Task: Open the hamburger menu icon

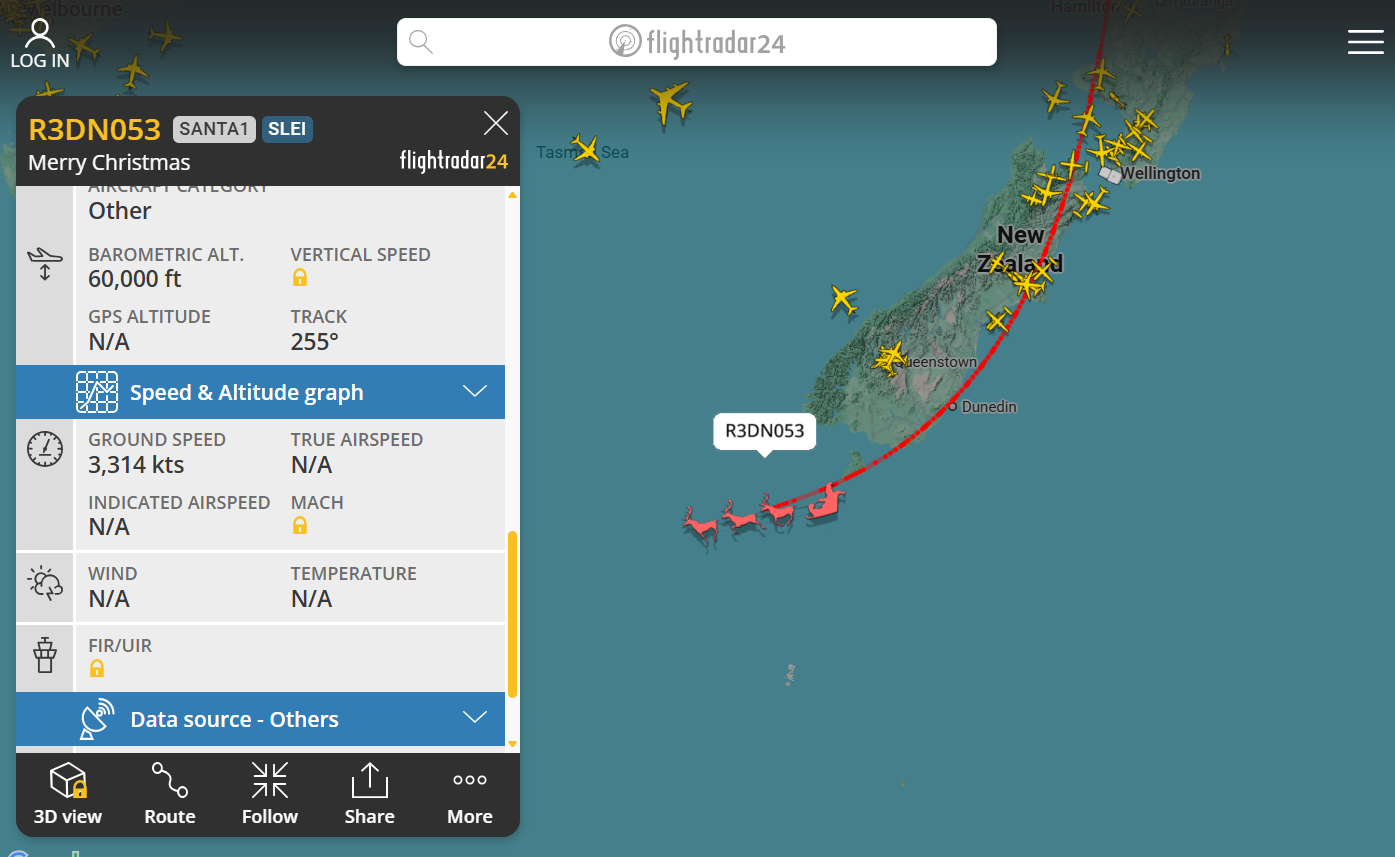Action: (1365, 41)
